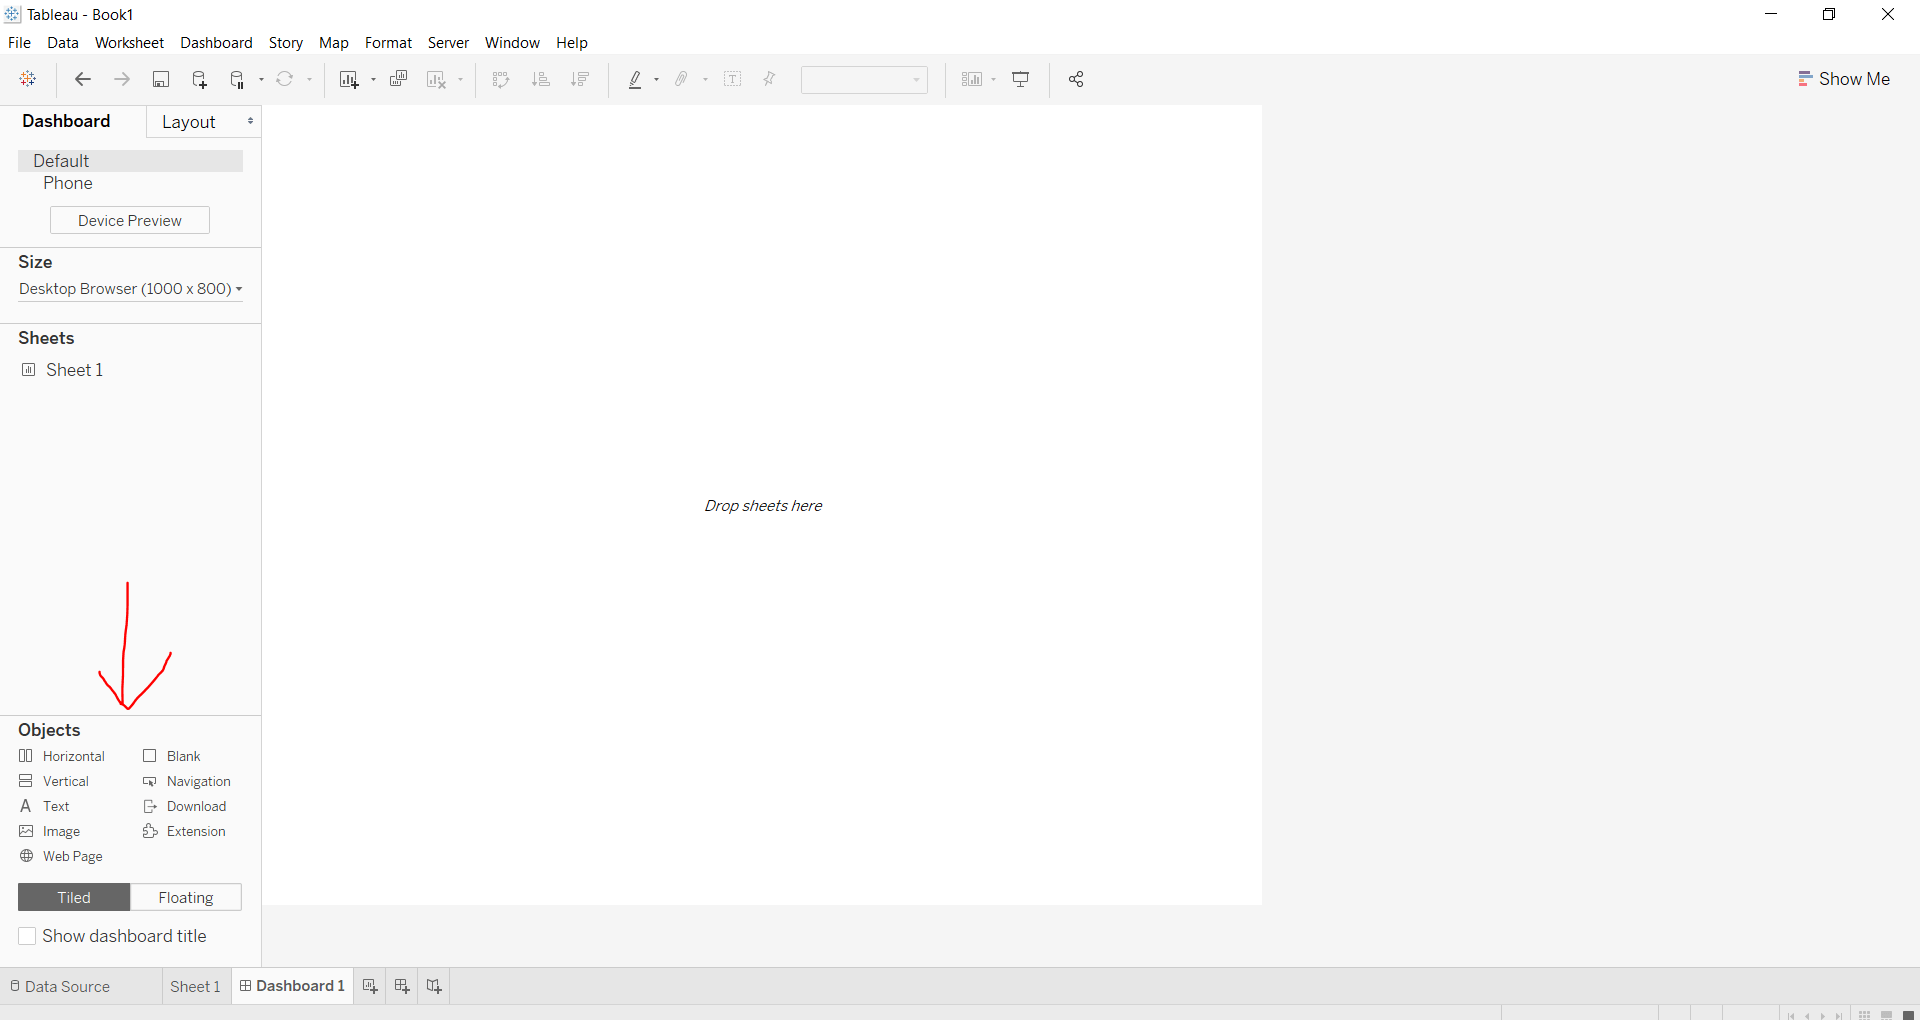Click the New Worksheet toolbar icon
This screenshot has height=1020, width=1920.
pos(349,79)
